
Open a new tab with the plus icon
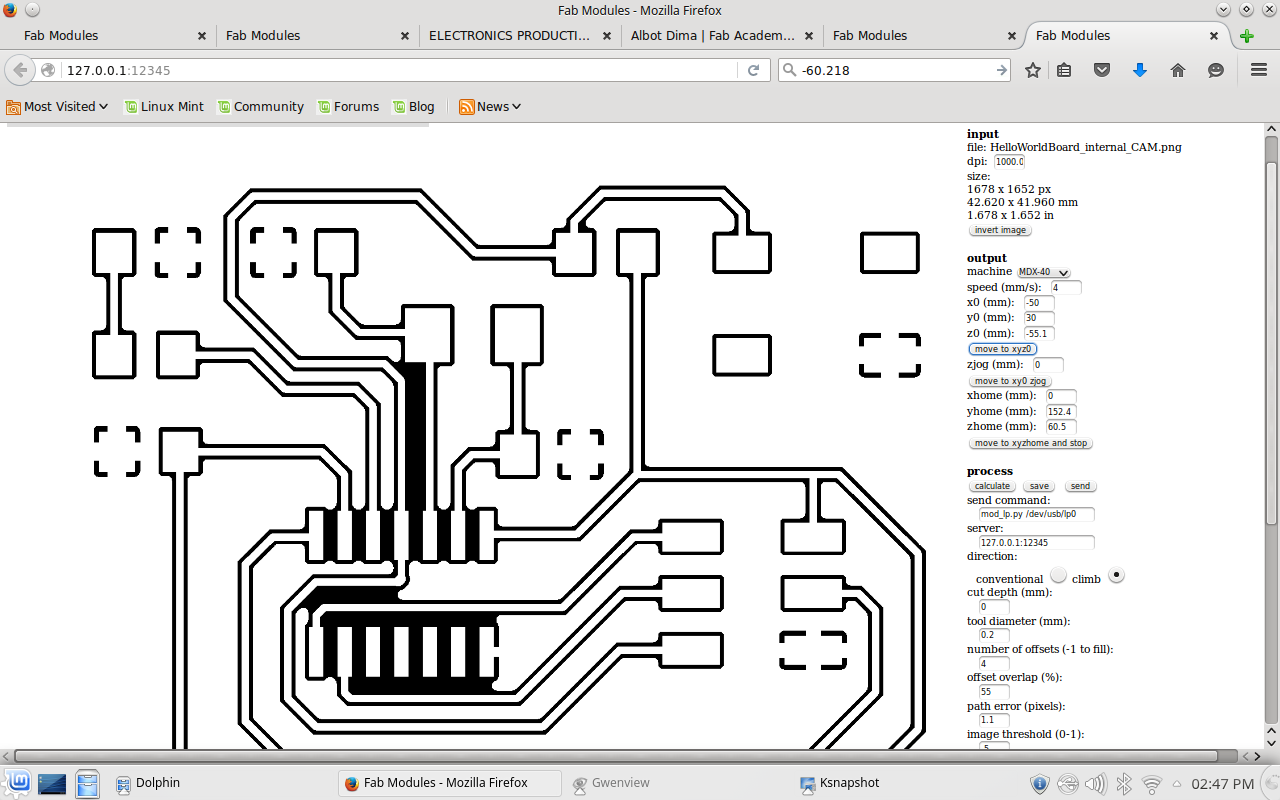(x=1247, y=36)
